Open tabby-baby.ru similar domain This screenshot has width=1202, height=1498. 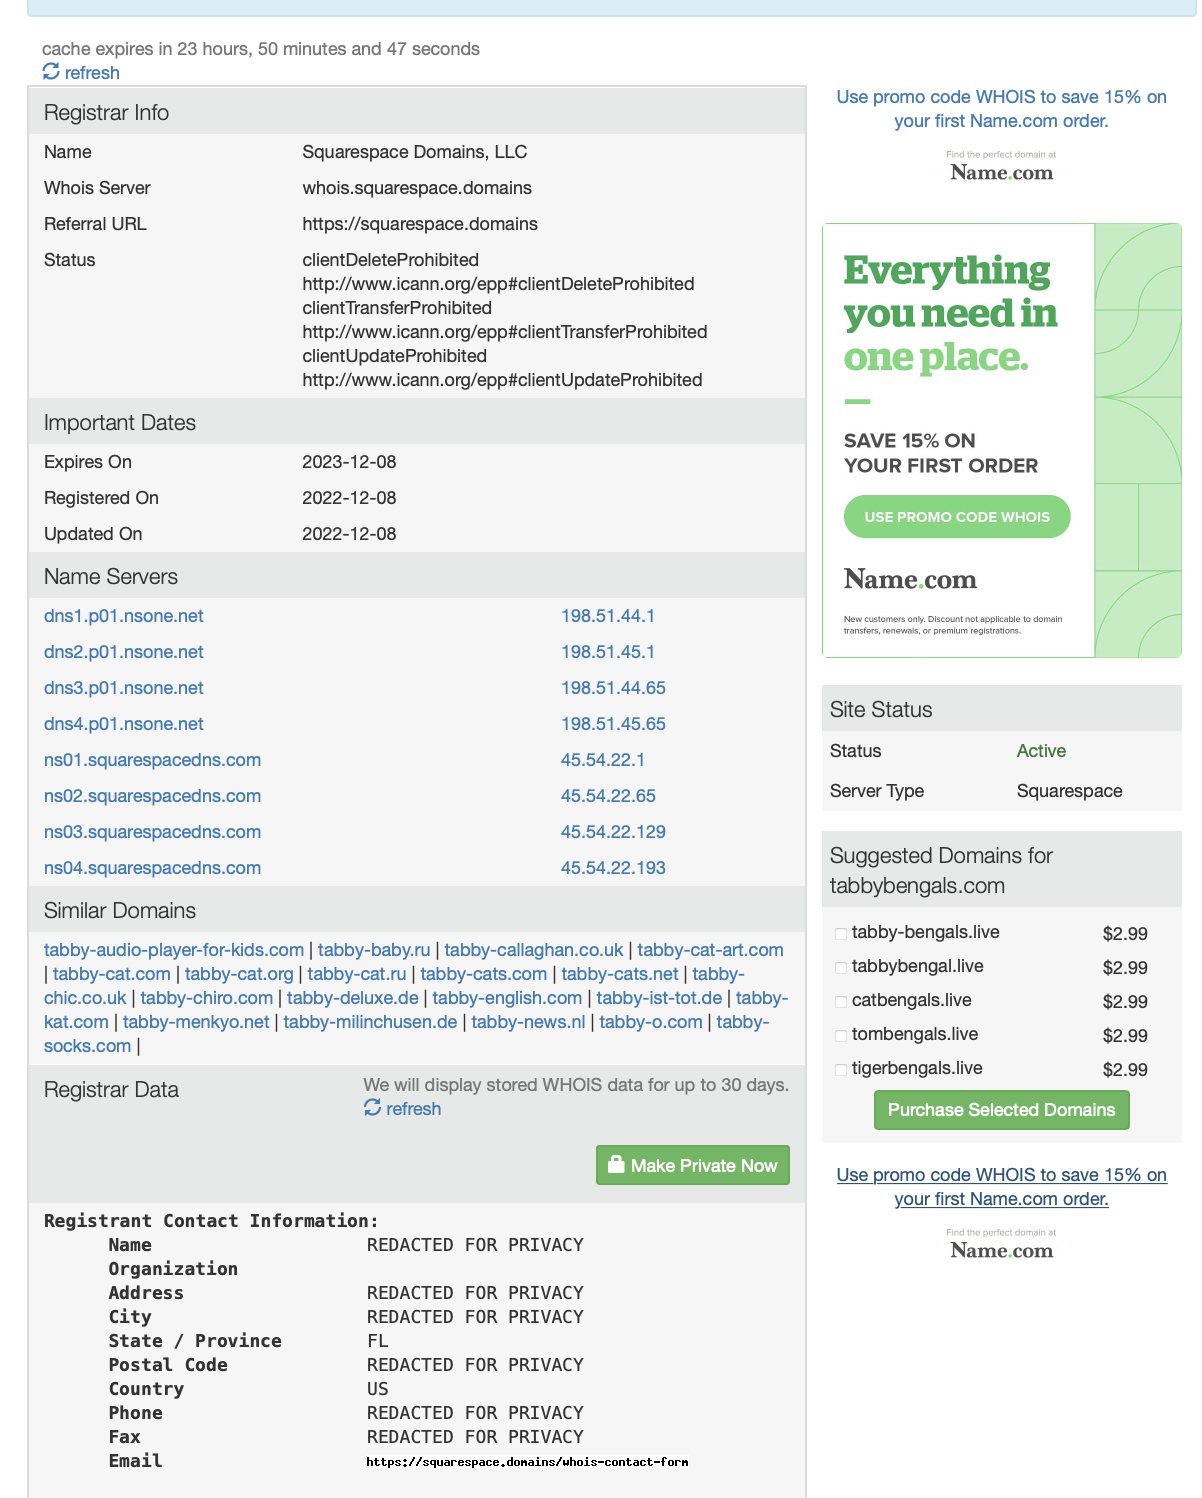coord(374,950)
